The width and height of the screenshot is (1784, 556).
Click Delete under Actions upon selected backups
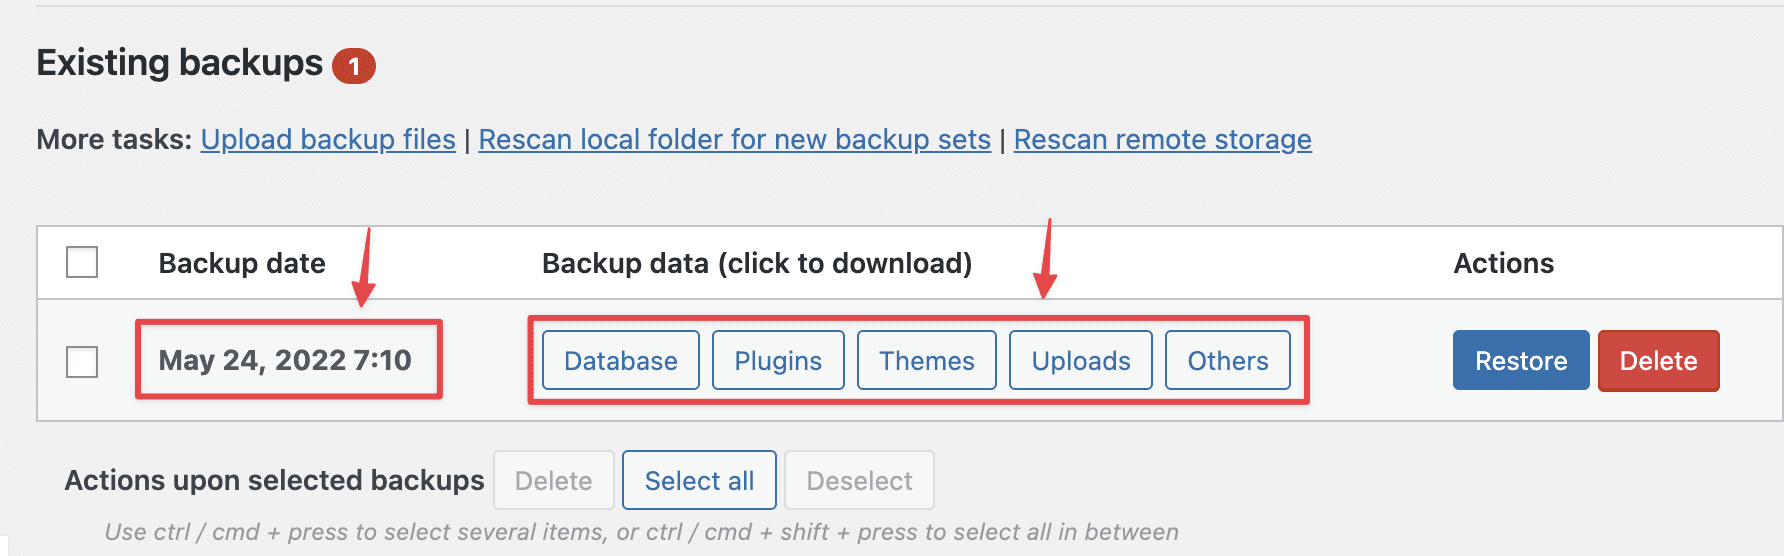pyautogui.click(x=553, y=481)
